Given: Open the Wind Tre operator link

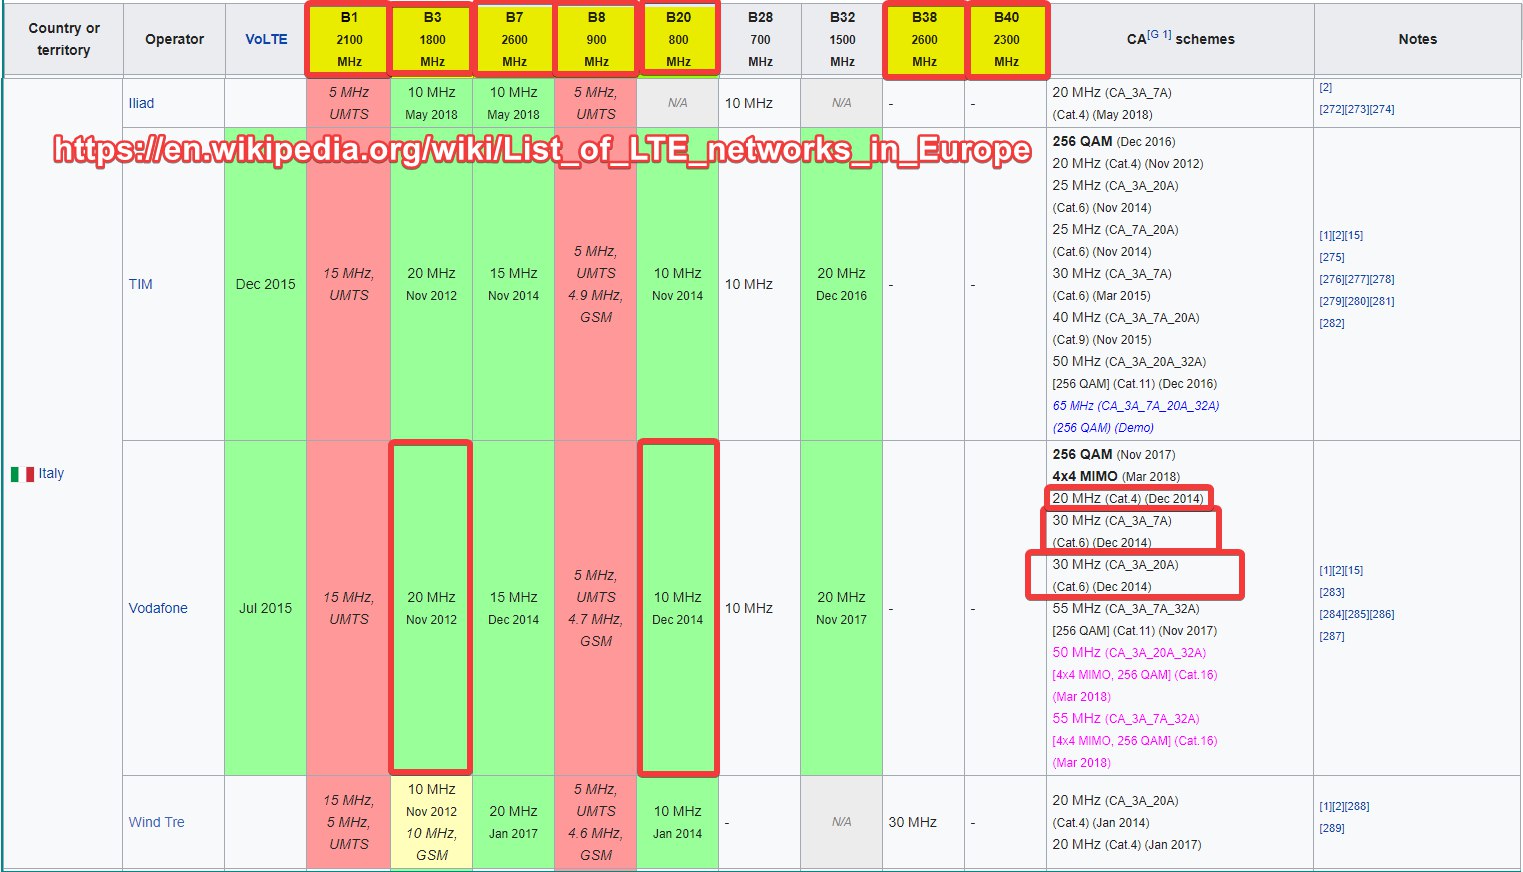Looking at the screenshot, I should [156, 822].
